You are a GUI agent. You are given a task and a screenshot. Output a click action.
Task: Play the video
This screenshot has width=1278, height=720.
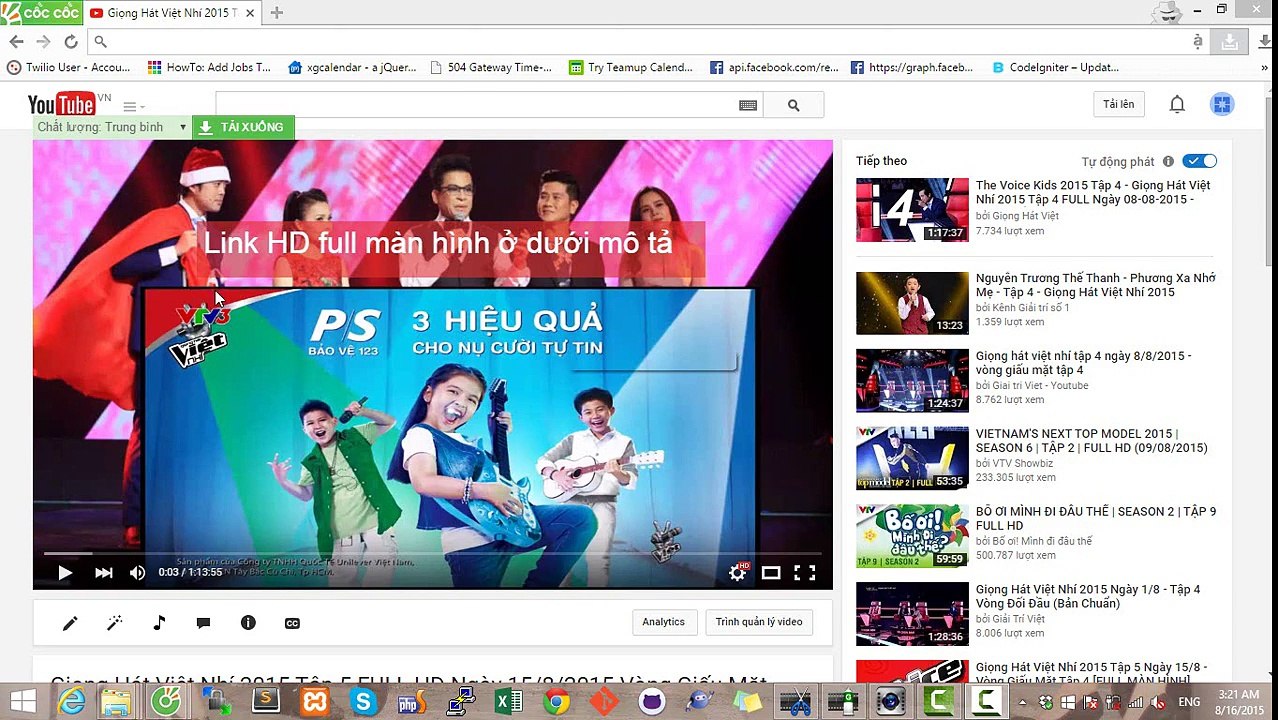[x=65, y=573]
